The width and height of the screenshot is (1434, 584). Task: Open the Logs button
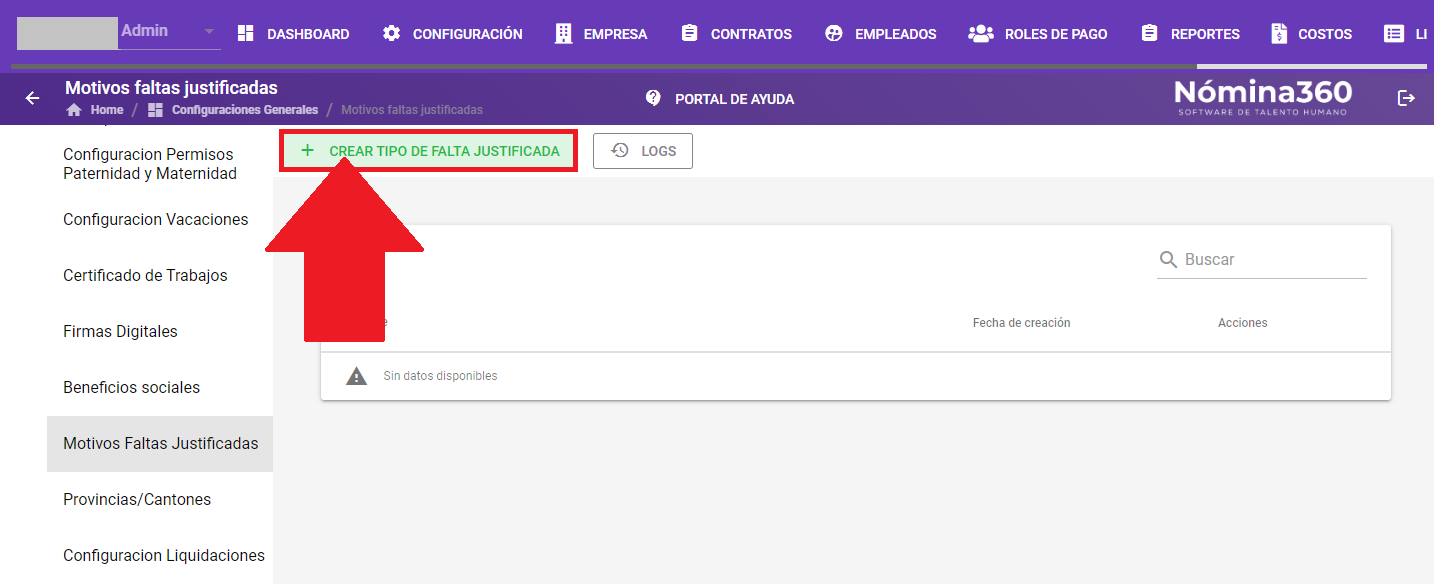click(643, 151)
